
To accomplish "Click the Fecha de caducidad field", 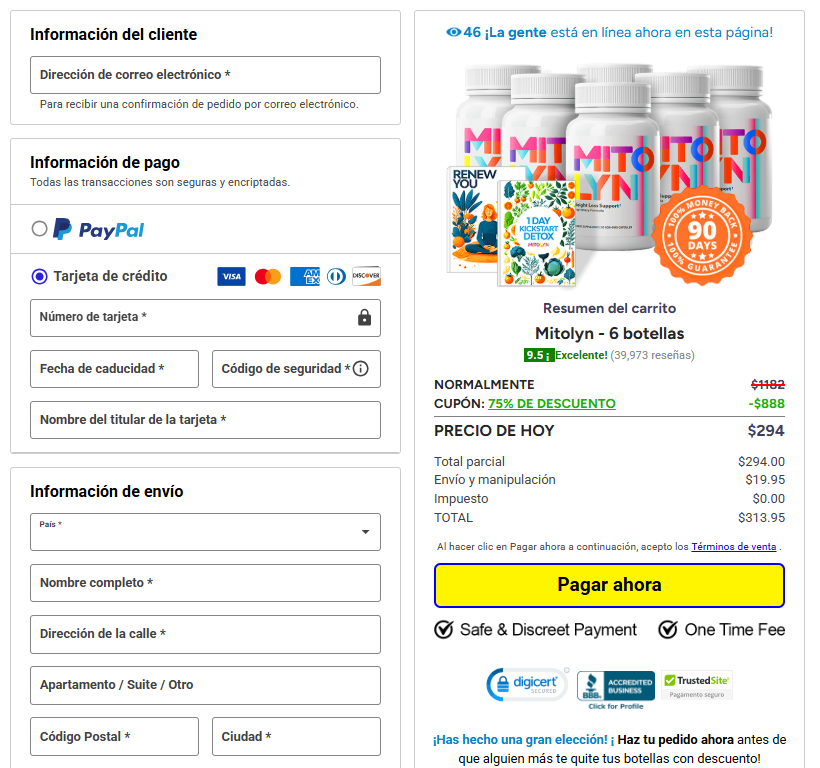I will point(115,369).
